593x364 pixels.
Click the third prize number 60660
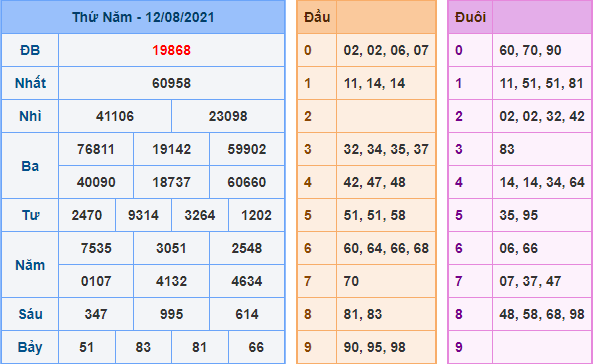tap(247, 182)
